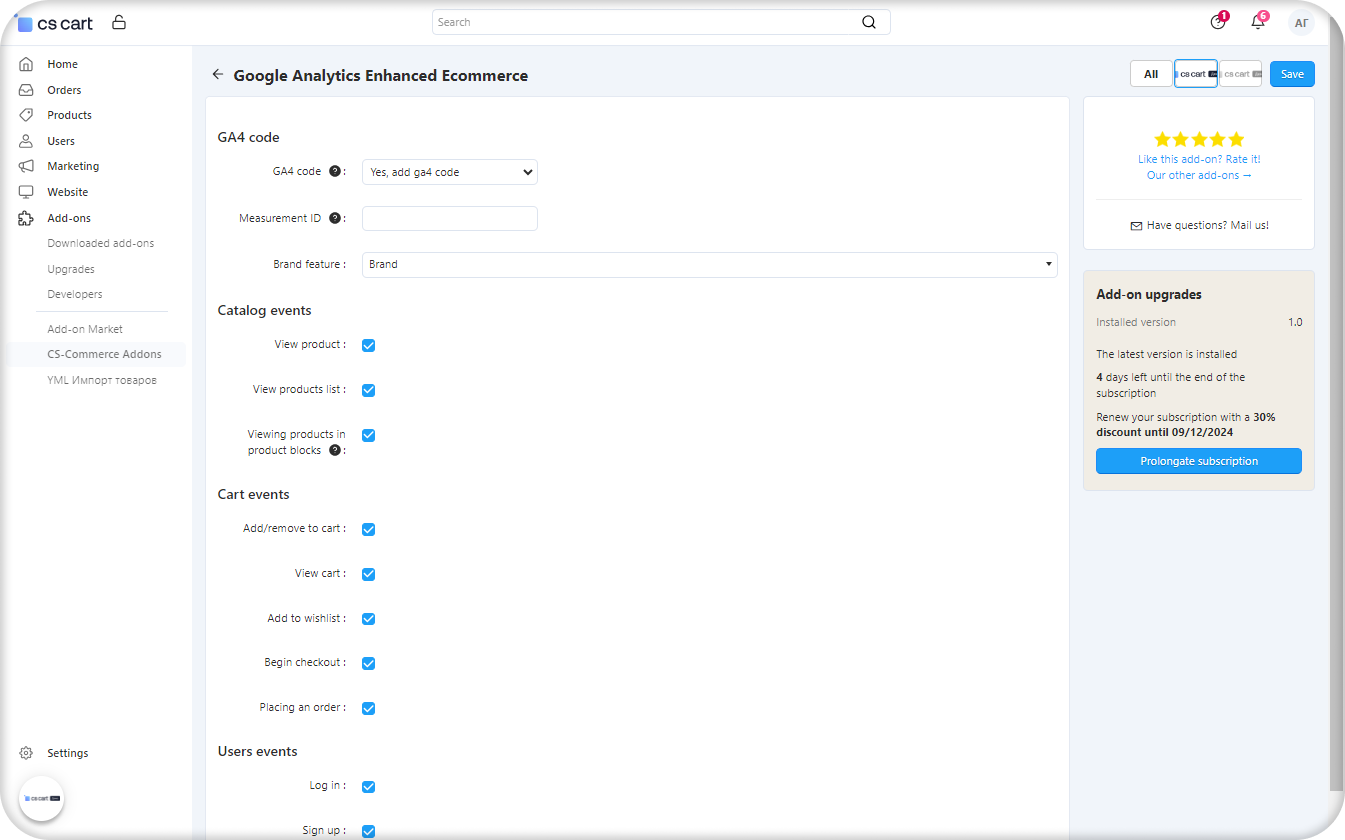Click the Save button
This screenshot has width=1345, height=840.
tap(1292, 74)
